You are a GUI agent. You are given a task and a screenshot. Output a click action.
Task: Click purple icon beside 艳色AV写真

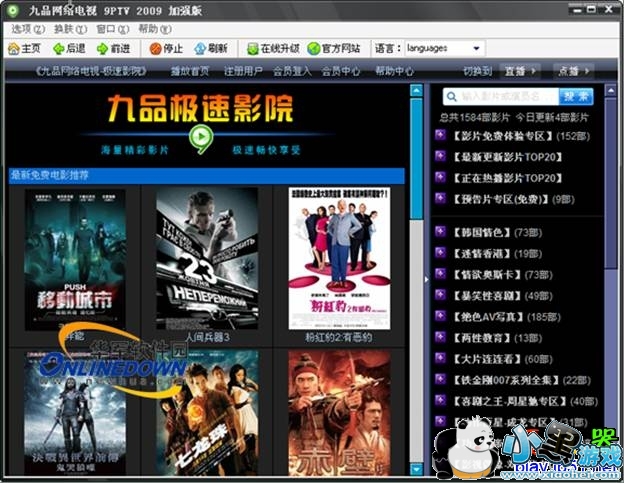point(440,316)
